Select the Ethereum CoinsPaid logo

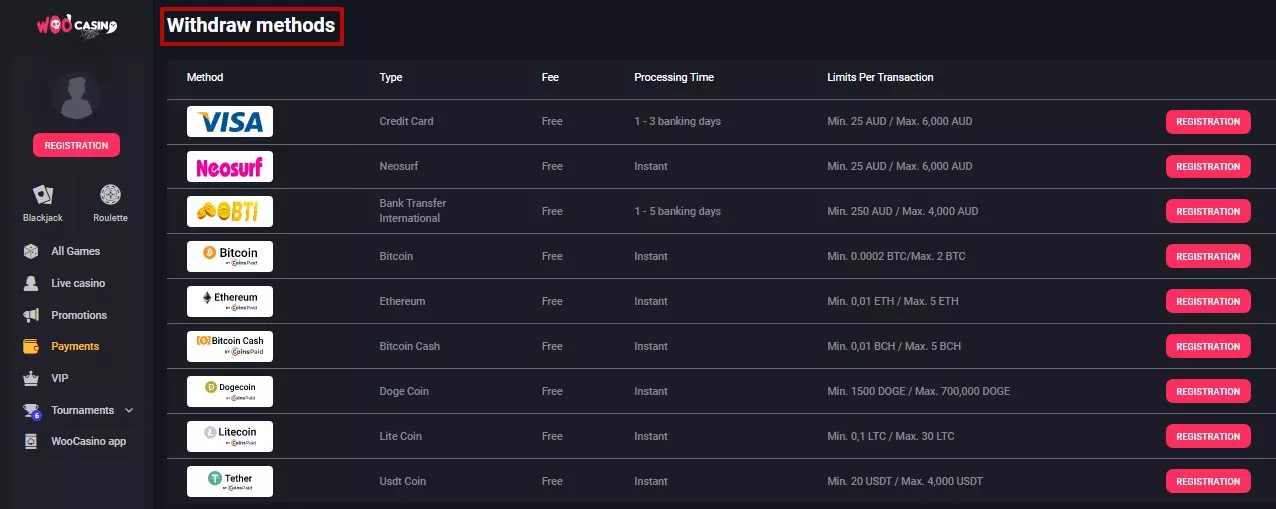coord(230,301)
